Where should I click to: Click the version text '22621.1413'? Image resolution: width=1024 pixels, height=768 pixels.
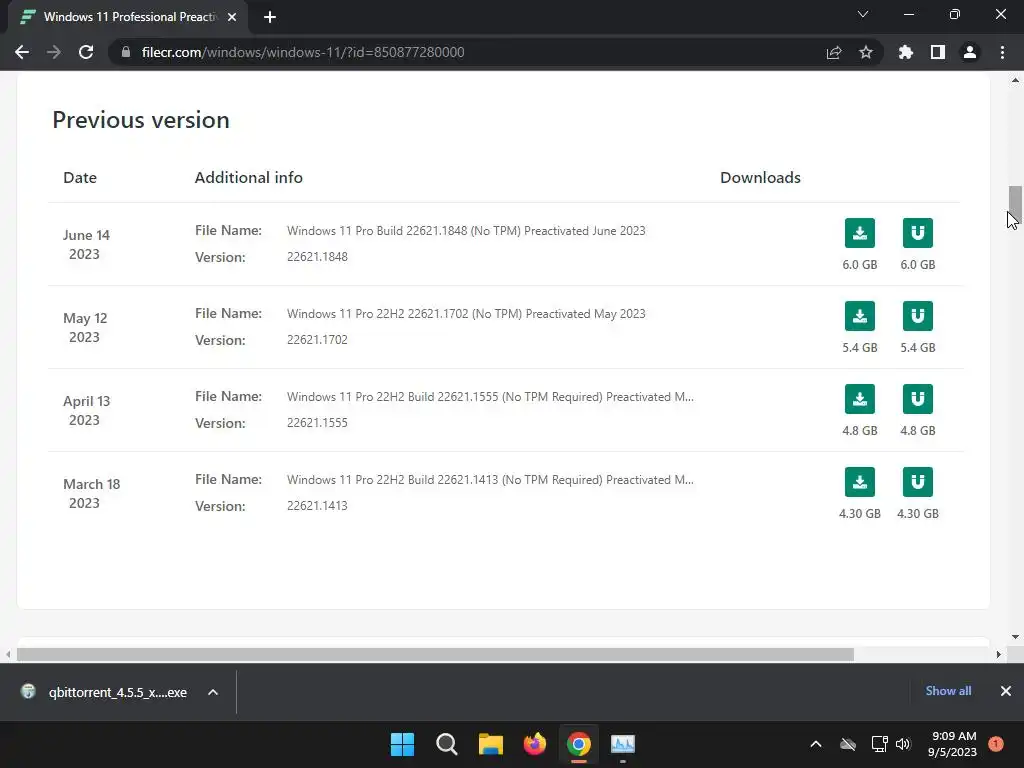(x=317, y=505)
